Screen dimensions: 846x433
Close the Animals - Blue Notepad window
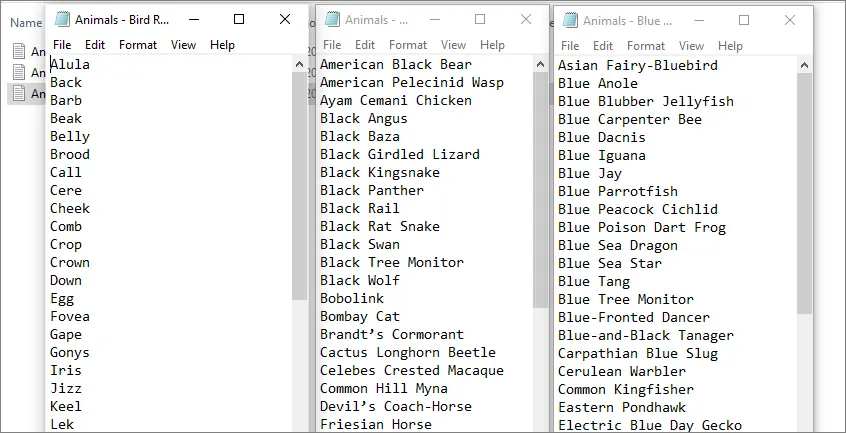790,20
